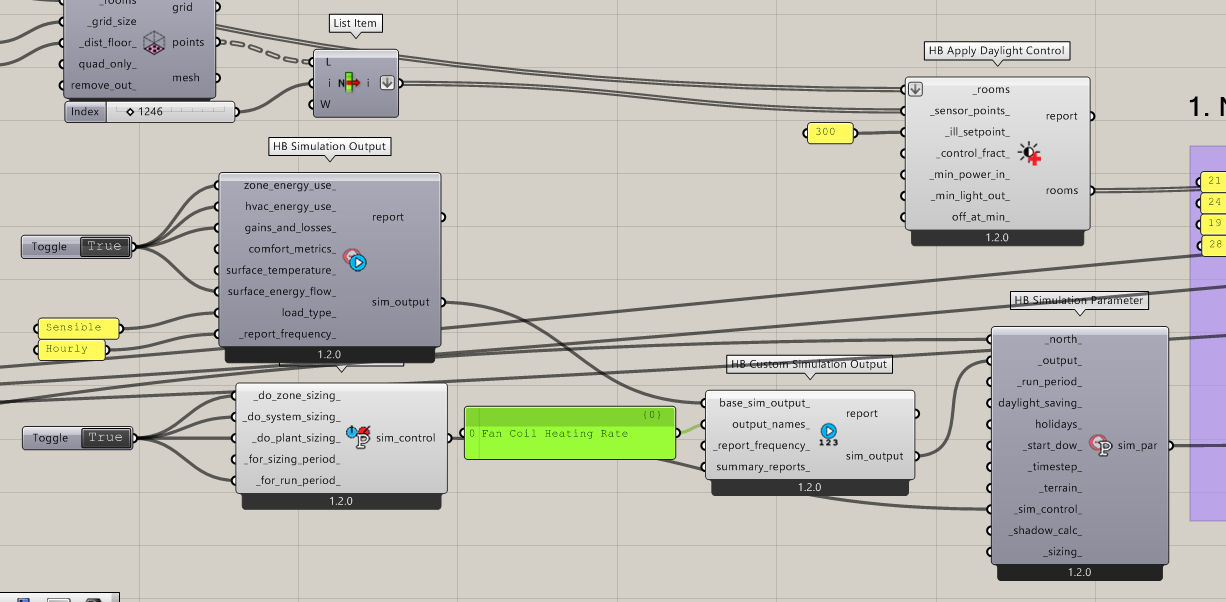Click the _control_fract_ input
The image size is (1226, 602).
[x=974, y=153]
